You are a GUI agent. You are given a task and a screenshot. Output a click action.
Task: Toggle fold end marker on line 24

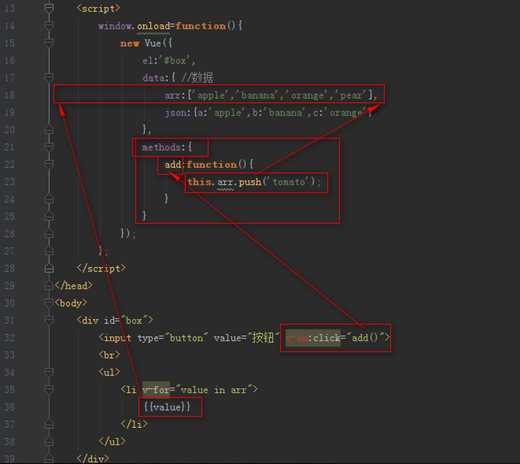[49, 199]
